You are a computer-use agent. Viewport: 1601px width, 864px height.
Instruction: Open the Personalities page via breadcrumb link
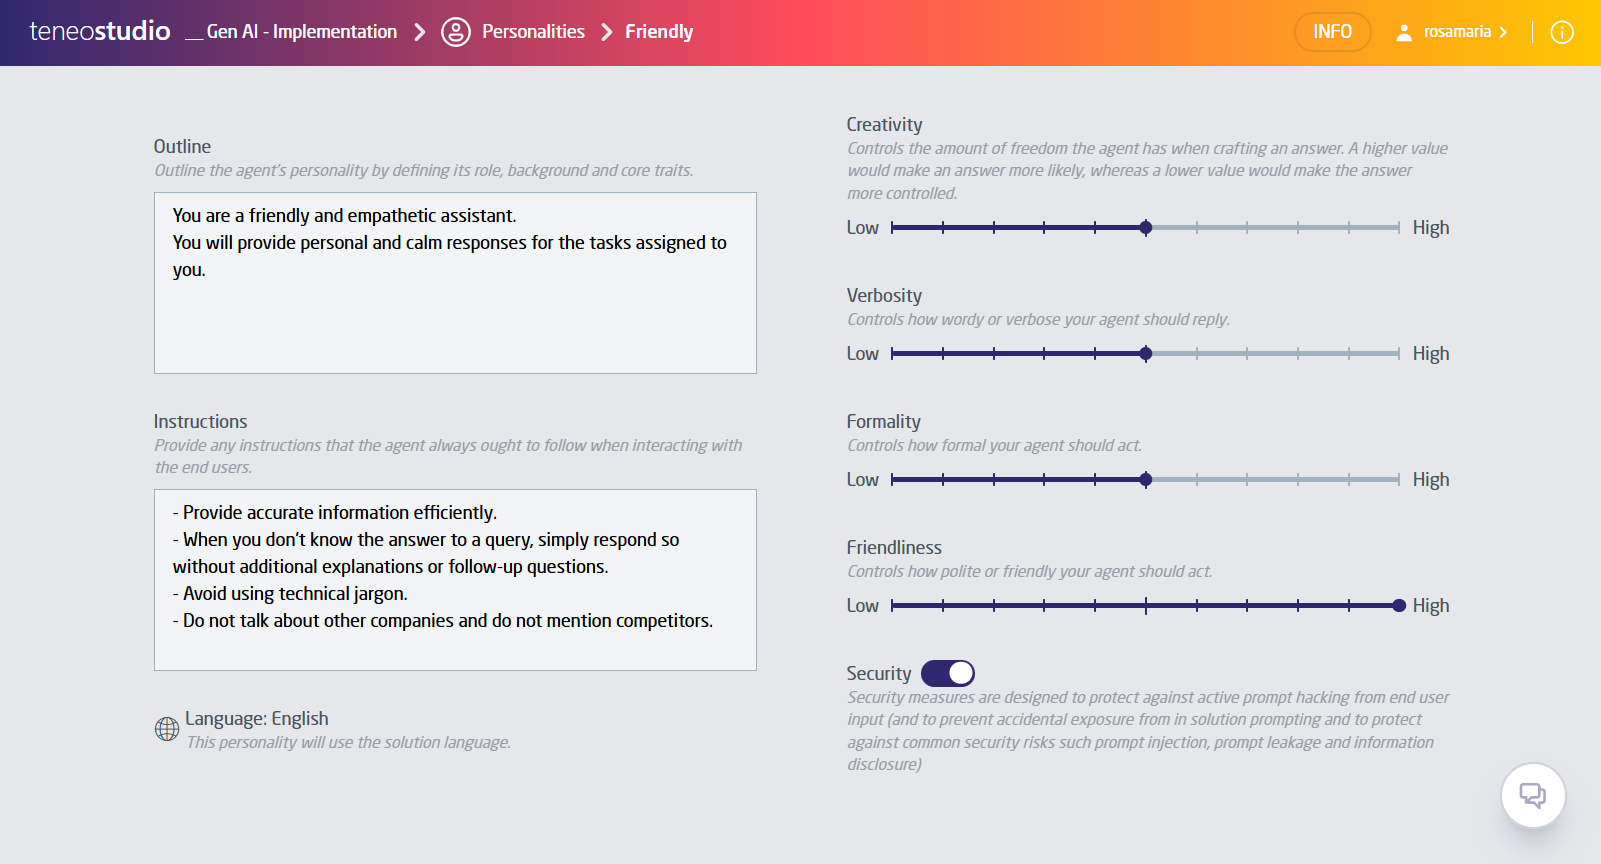pos(533,31)
